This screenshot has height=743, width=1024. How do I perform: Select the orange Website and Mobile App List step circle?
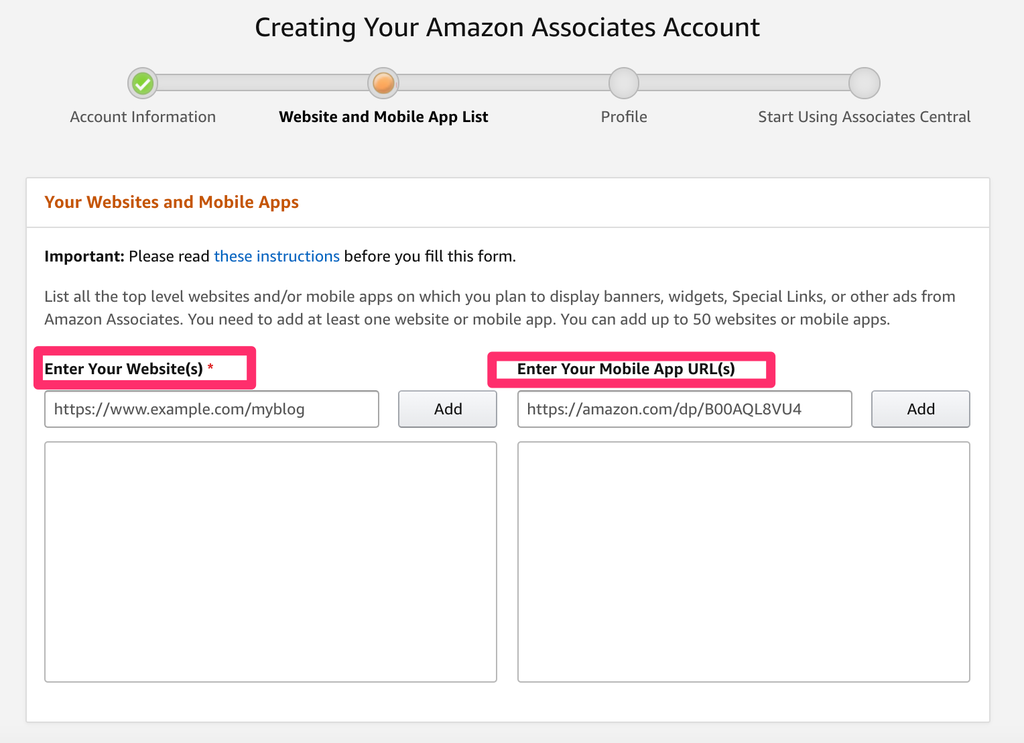(383, 83)
